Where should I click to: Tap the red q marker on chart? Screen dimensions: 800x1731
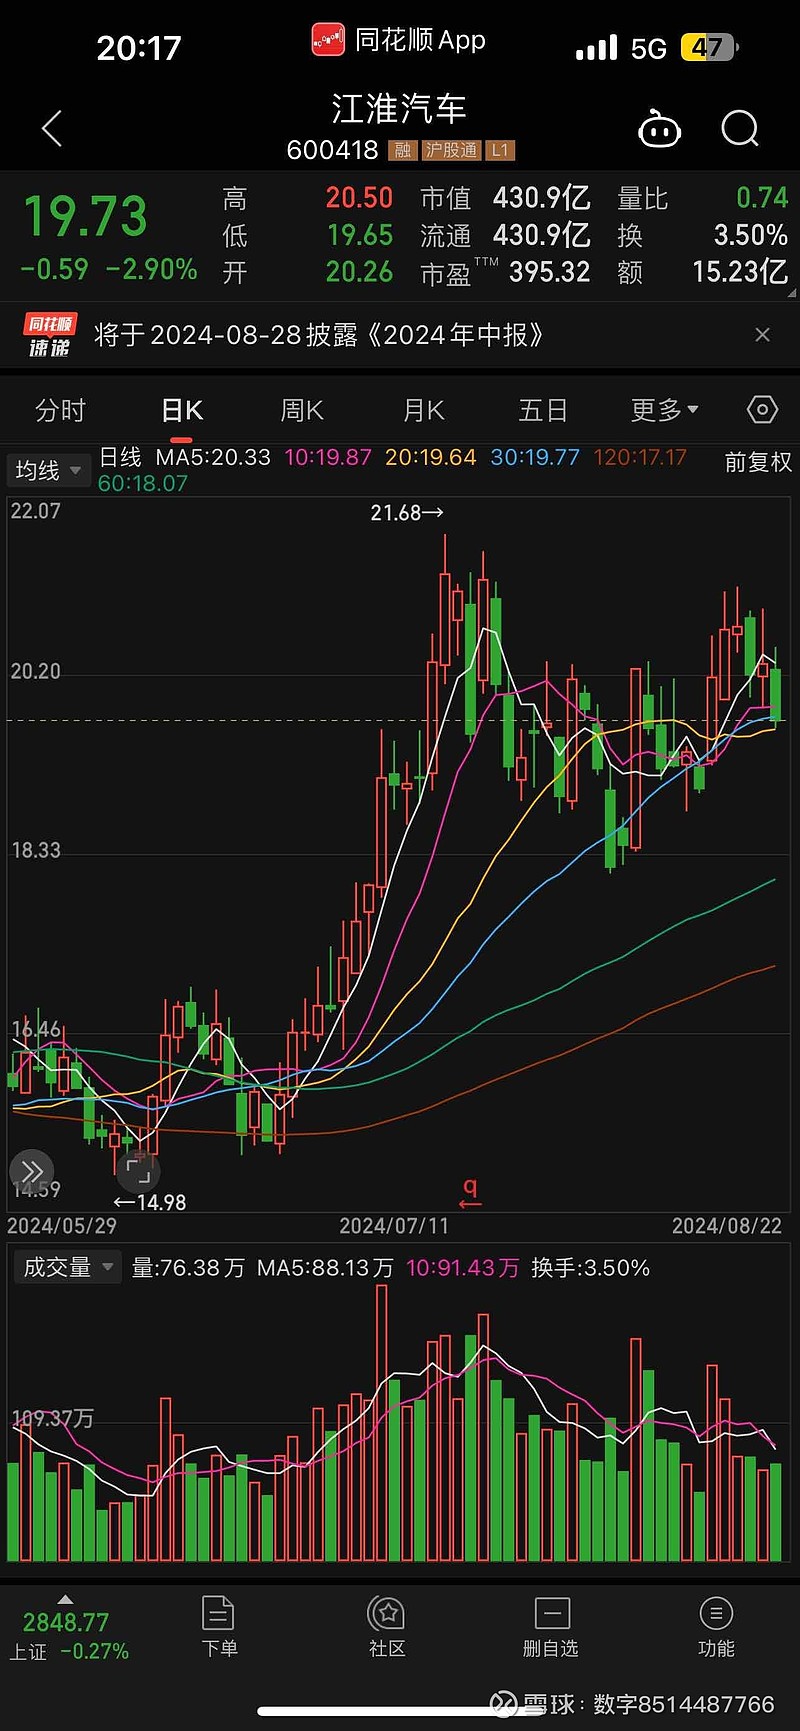(x=470, y=1191)
